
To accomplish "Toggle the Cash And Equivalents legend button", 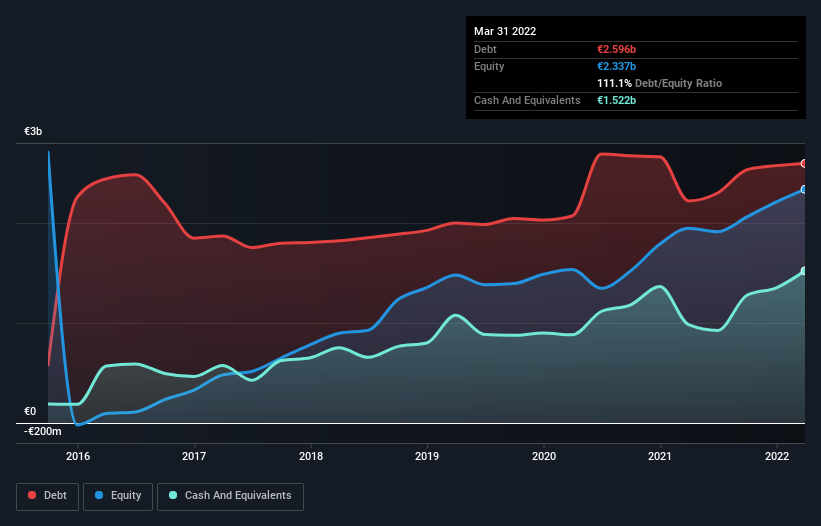I will coord(230,496).
